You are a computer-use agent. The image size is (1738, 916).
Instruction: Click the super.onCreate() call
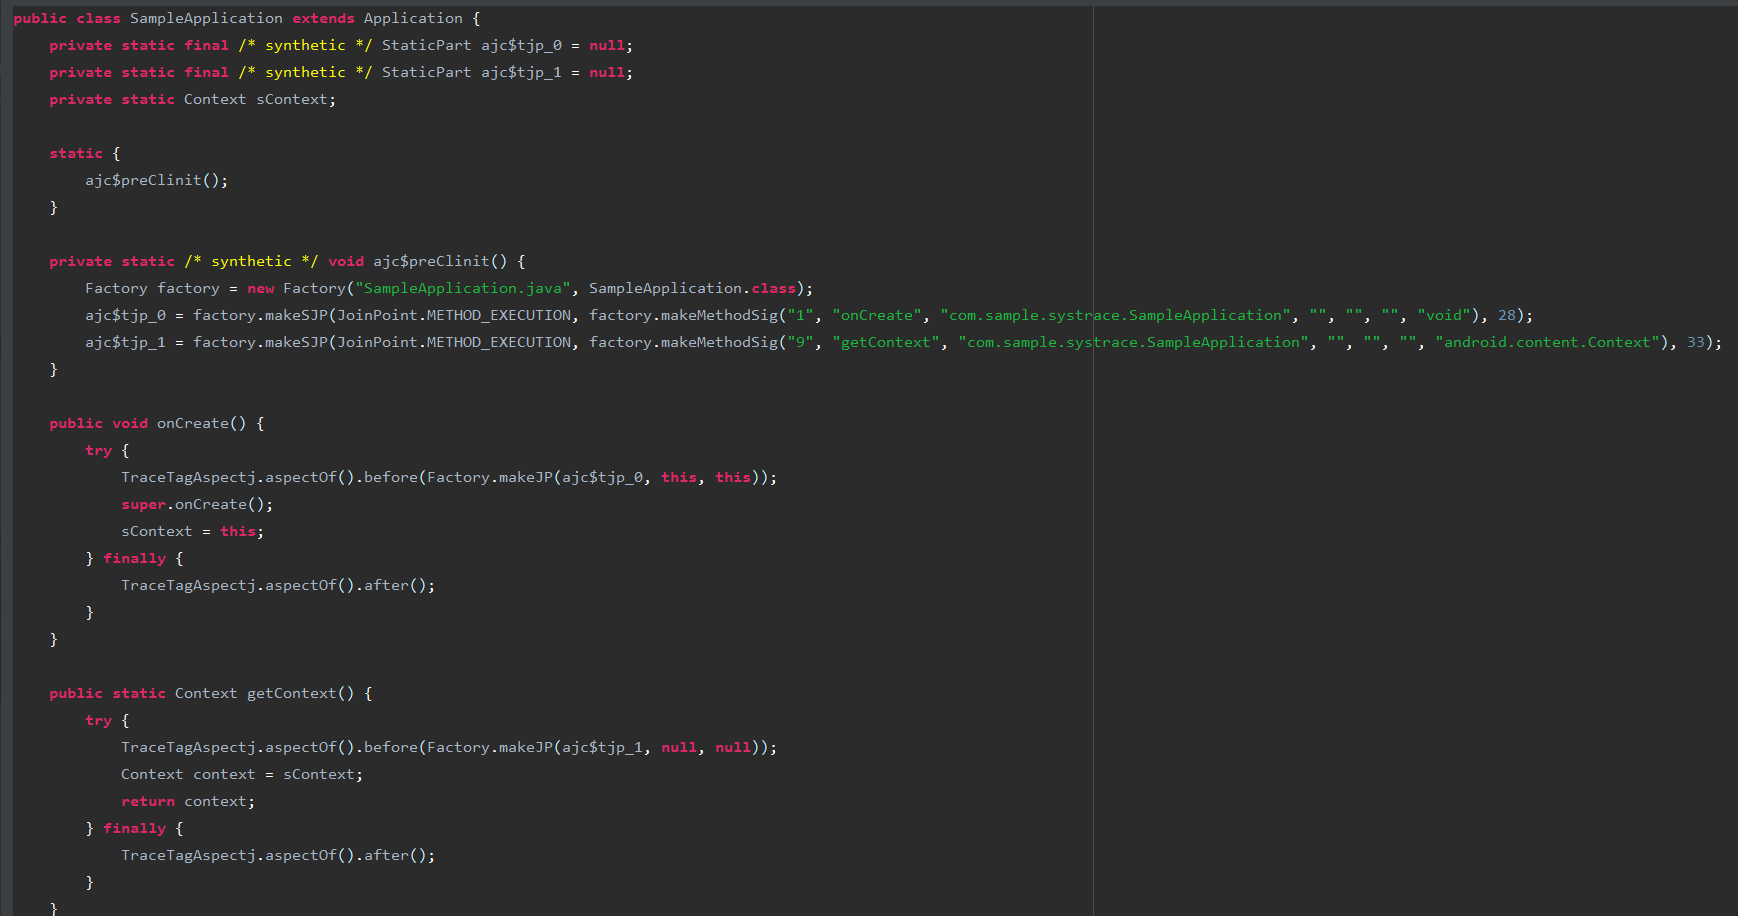pos(196,504)
